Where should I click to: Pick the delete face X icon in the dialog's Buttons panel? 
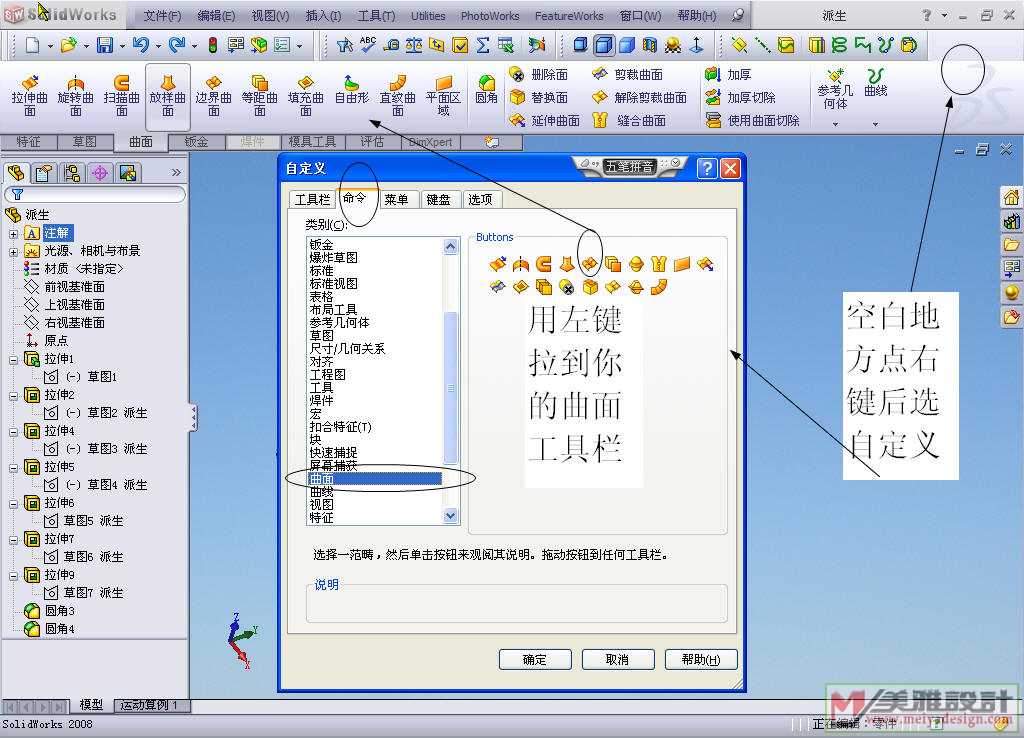click(x=567, y=287)
